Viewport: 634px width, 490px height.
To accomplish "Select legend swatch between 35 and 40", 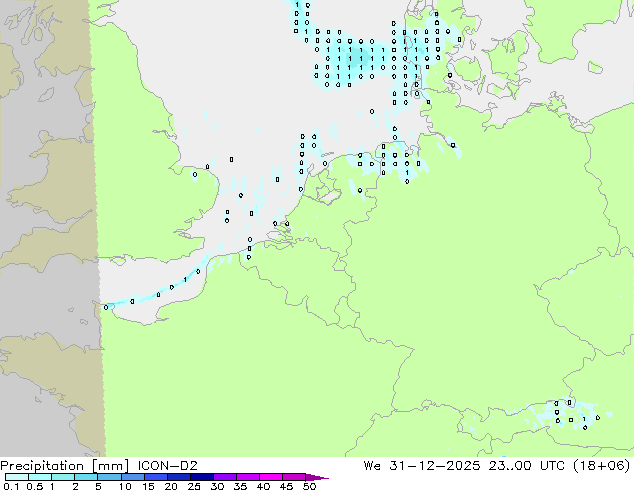I will (248, 477).
